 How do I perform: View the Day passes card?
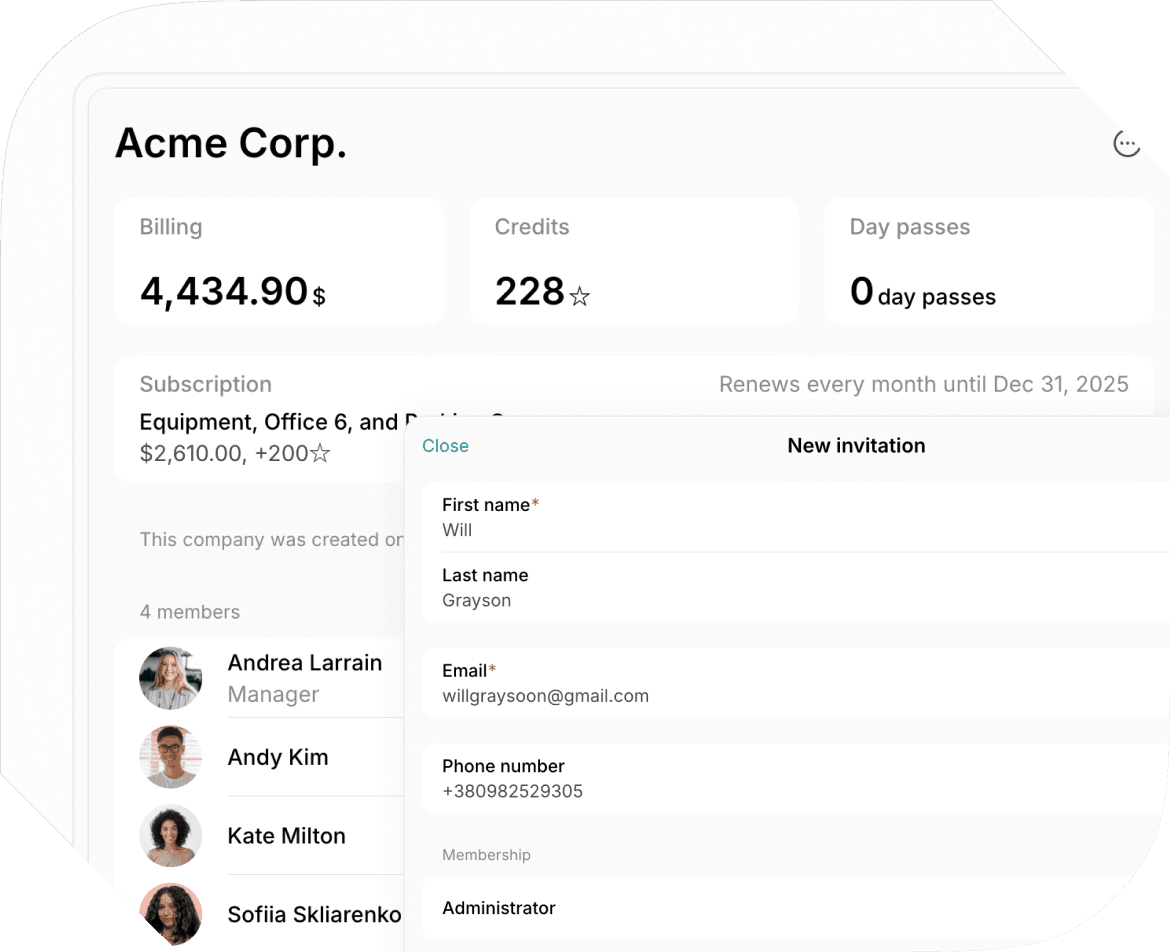(988, 260)
